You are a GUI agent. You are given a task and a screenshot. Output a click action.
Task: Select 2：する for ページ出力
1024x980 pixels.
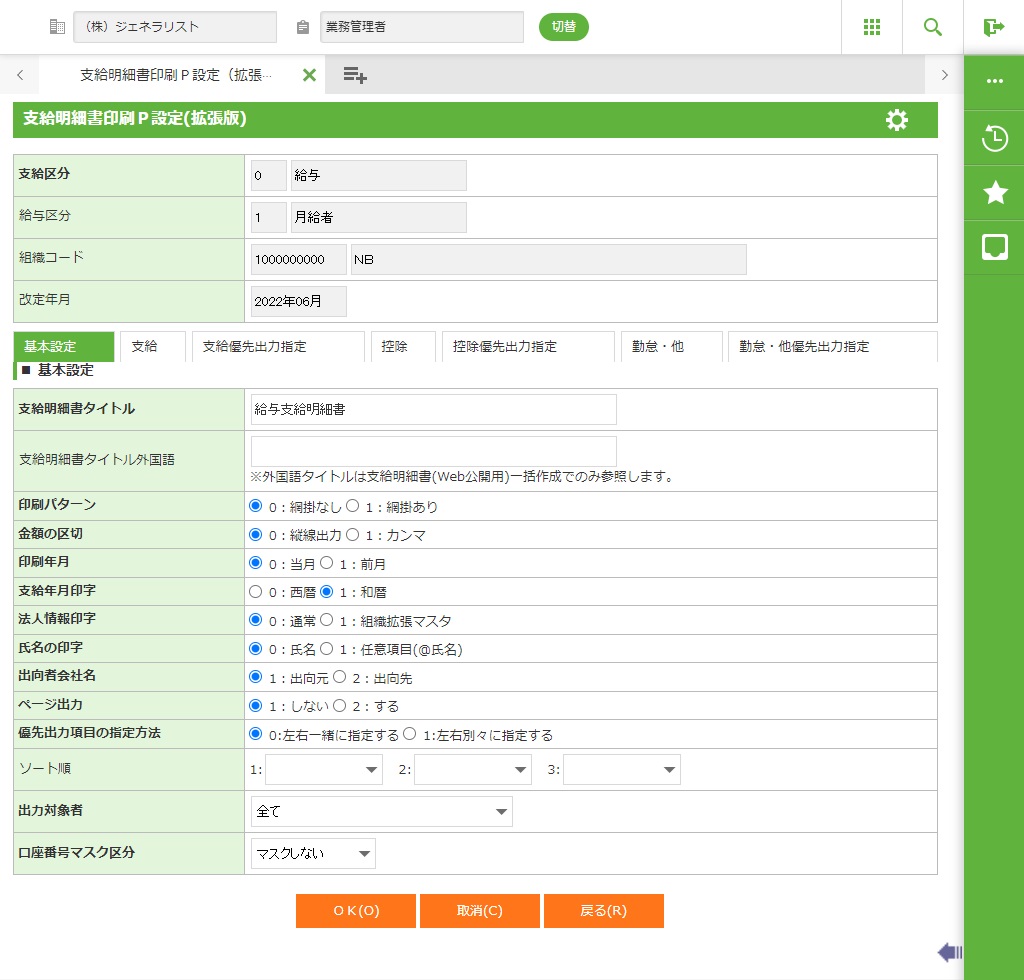tap(340, 706)
